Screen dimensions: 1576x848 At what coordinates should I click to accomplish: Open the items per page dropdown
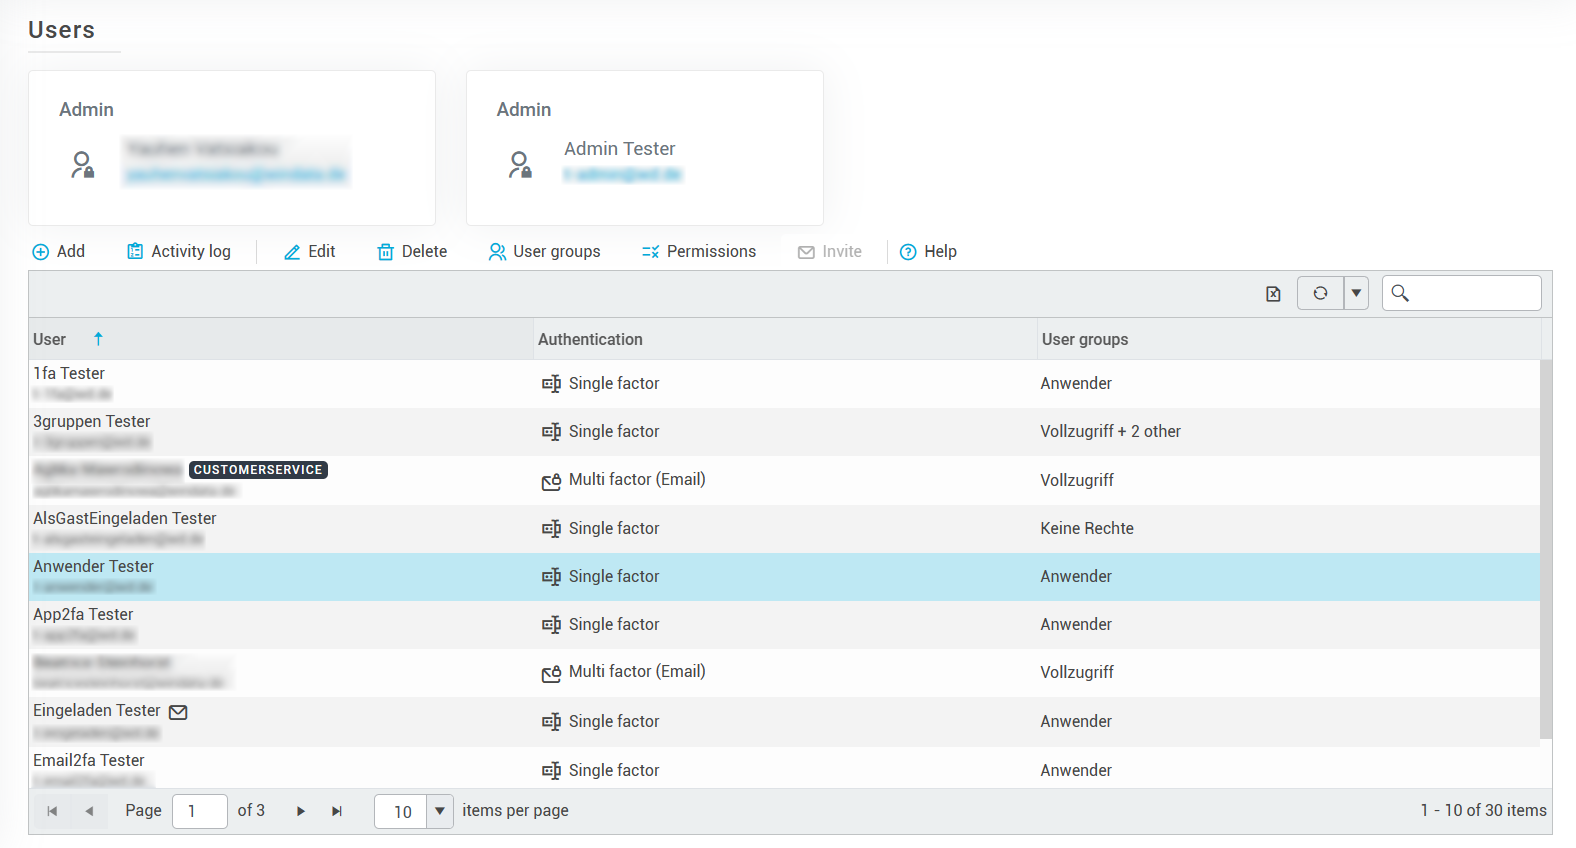(439, 811)
